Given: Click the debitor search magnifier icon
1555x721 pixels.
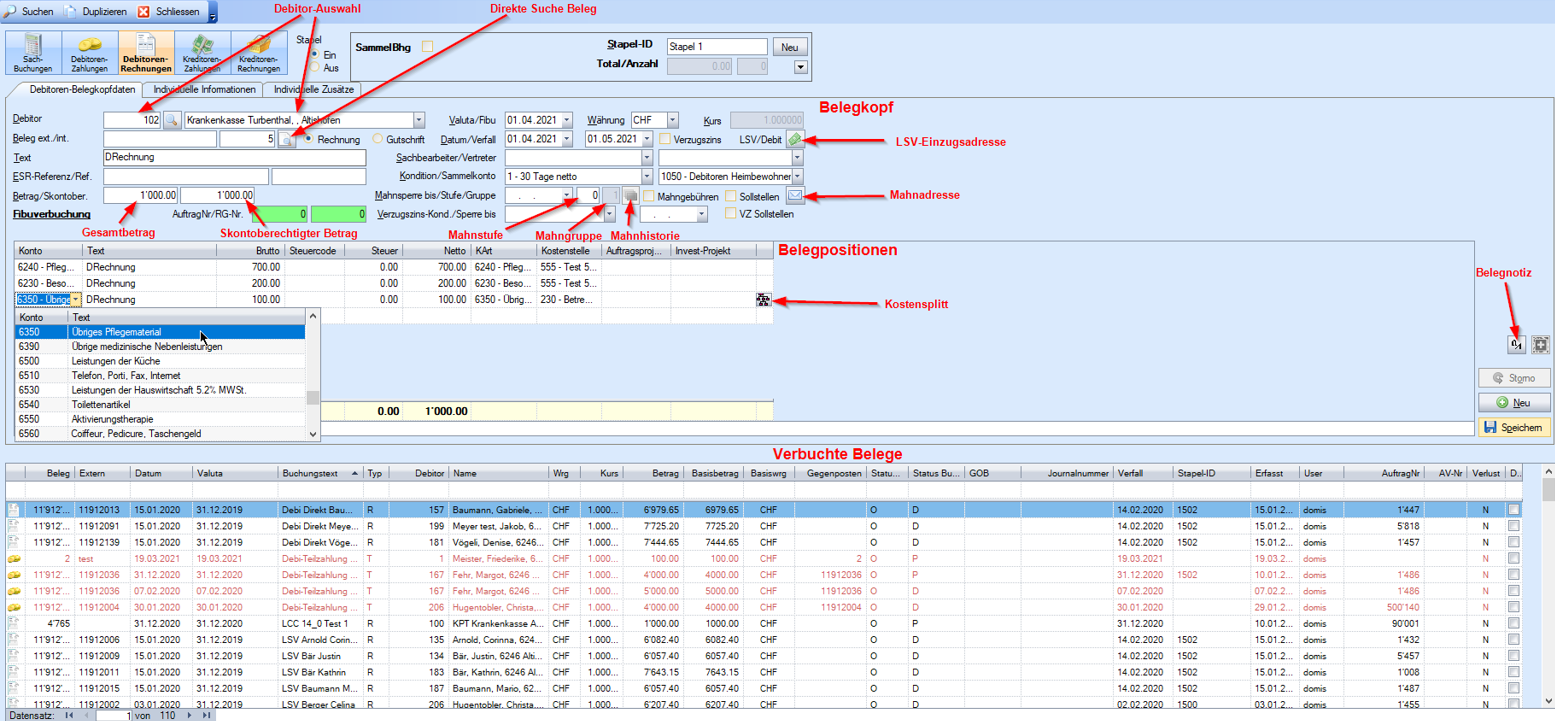Looking at the screenshot, I should [x=171, y=120].
